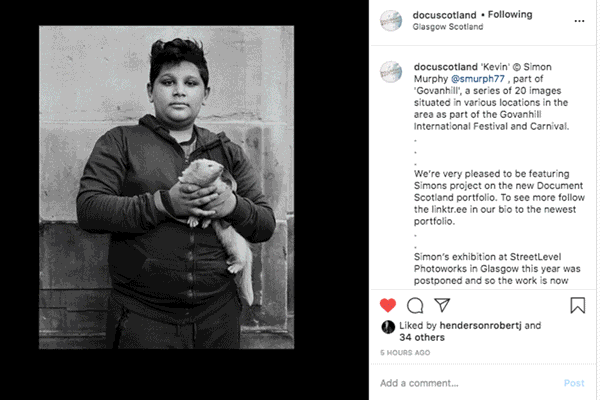The width and height of the screenshot is (600, 400).
Task: Click the liker's small profile avatar
Action: 388,327
